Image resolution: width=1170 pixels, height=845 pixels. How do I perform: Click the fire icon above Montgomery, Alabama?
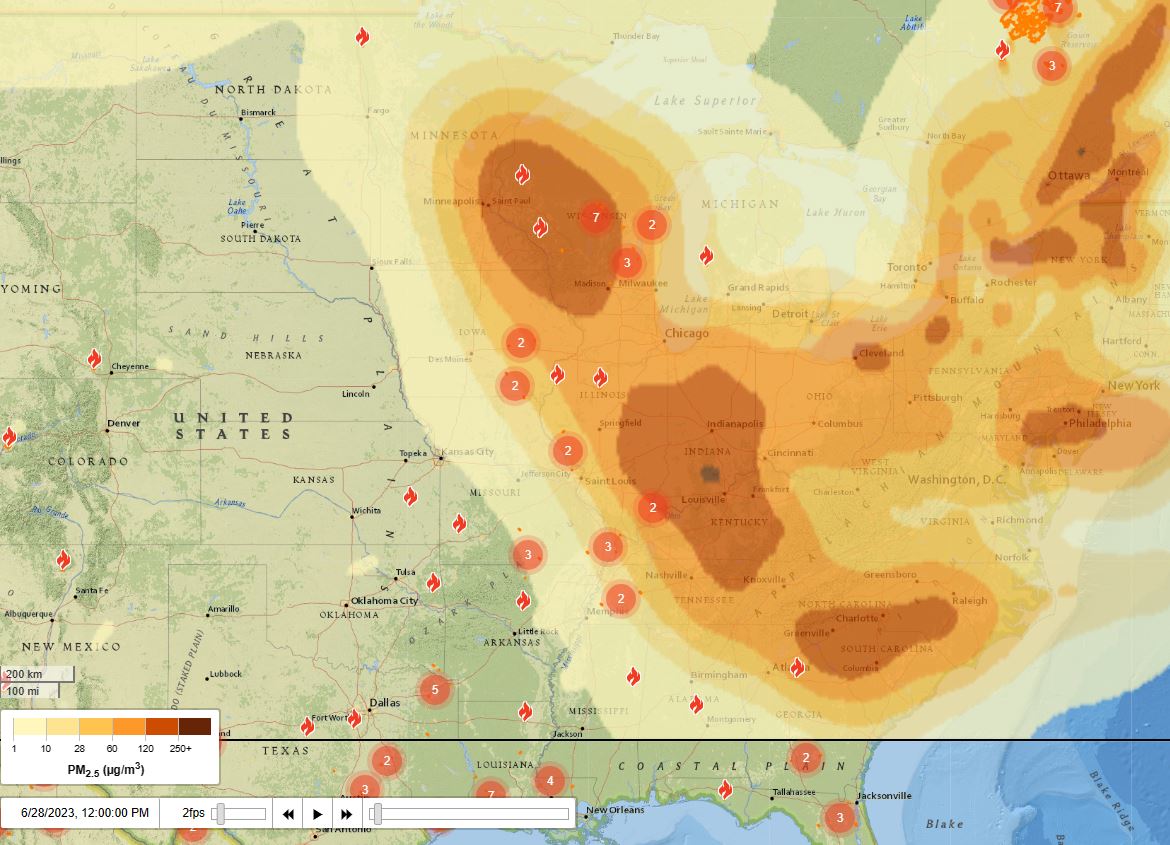tap(696, 703)
